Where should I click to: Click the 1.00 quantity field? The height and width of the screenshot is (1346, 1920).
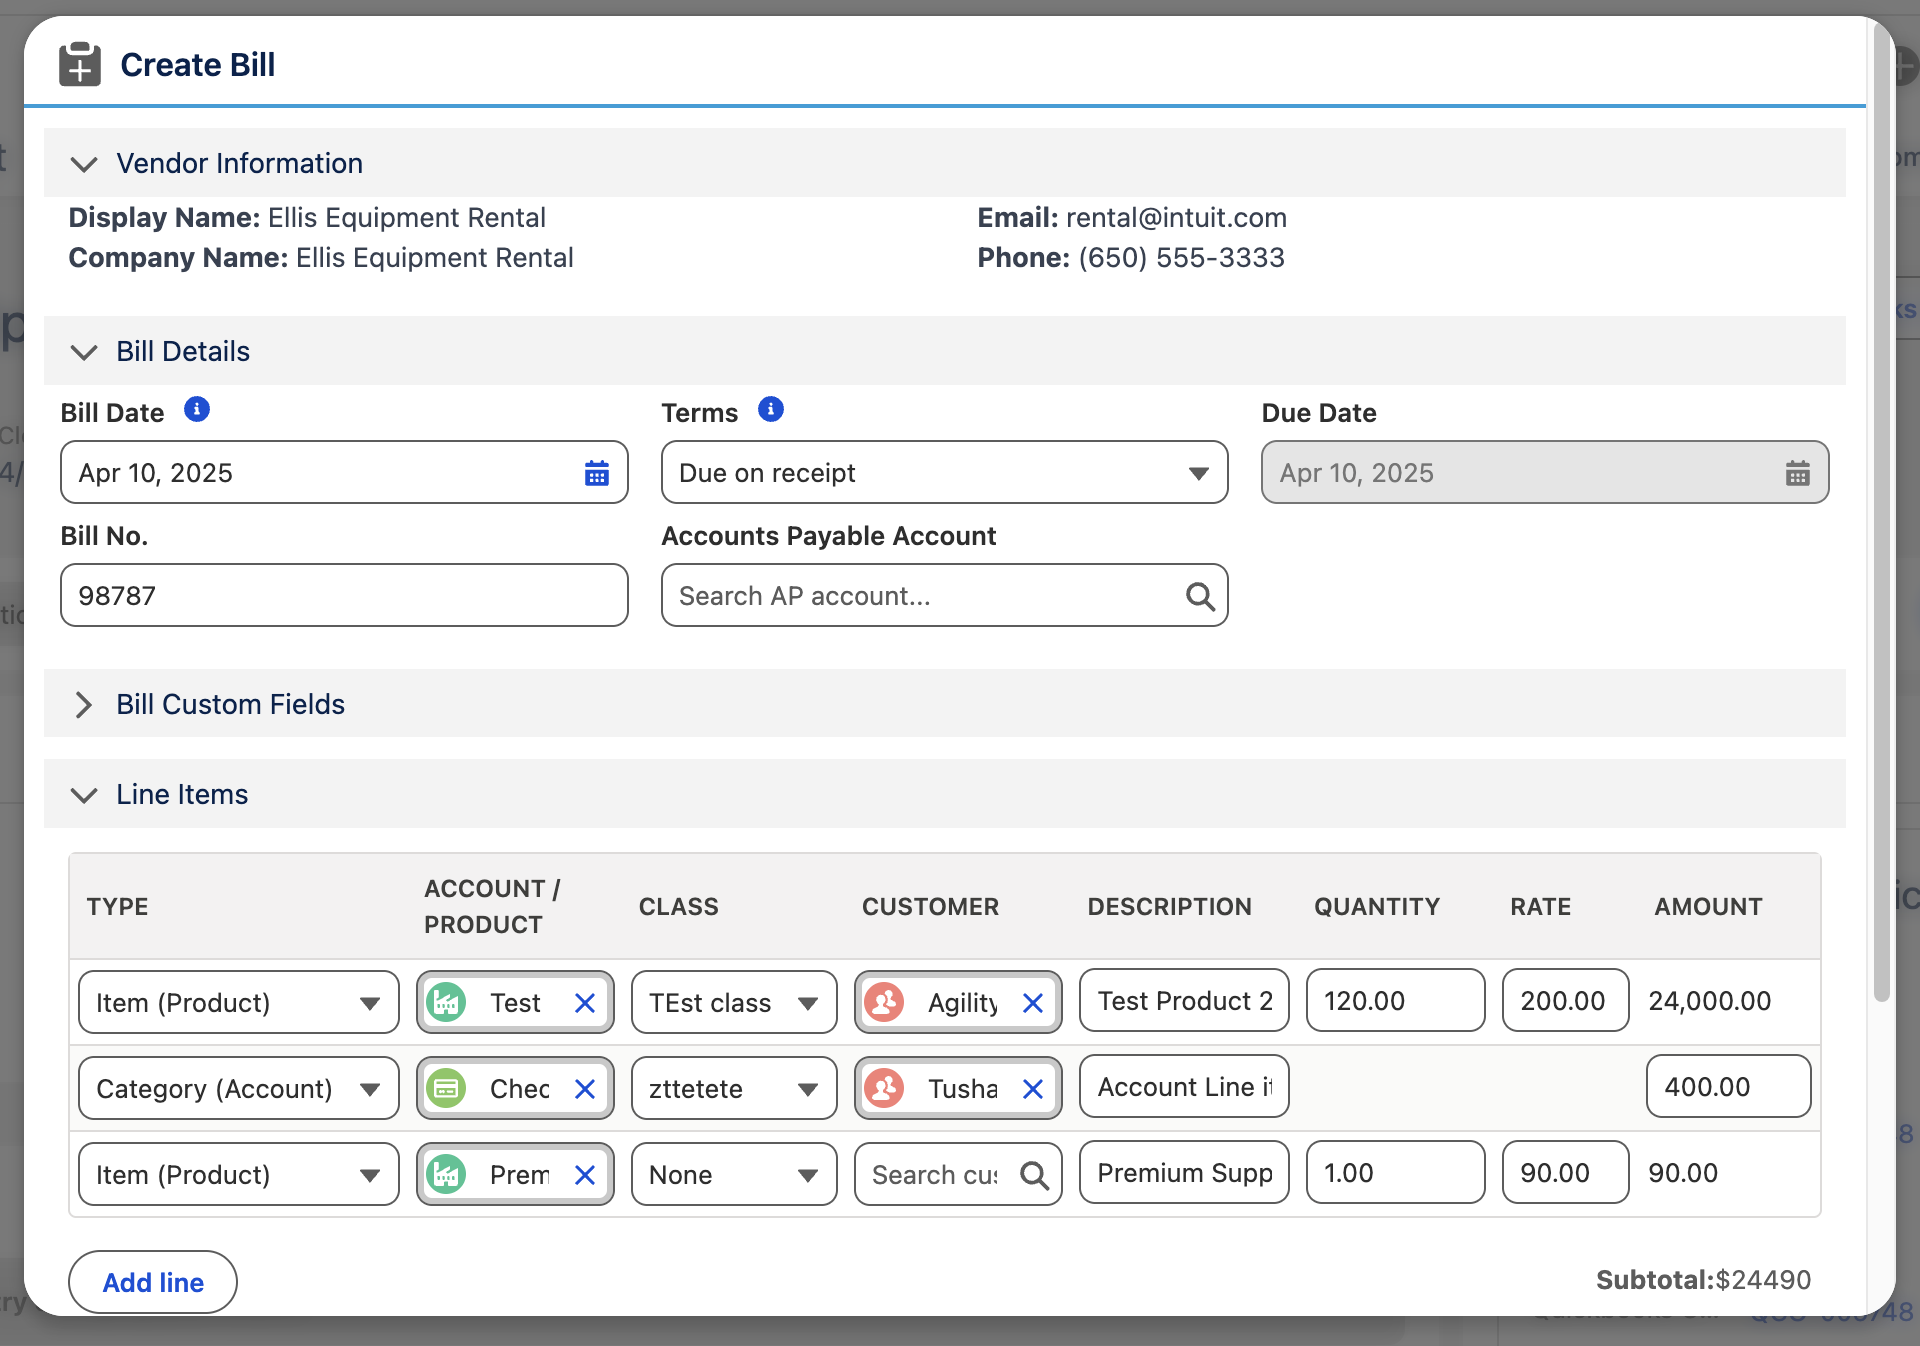pos(1395,1173)
